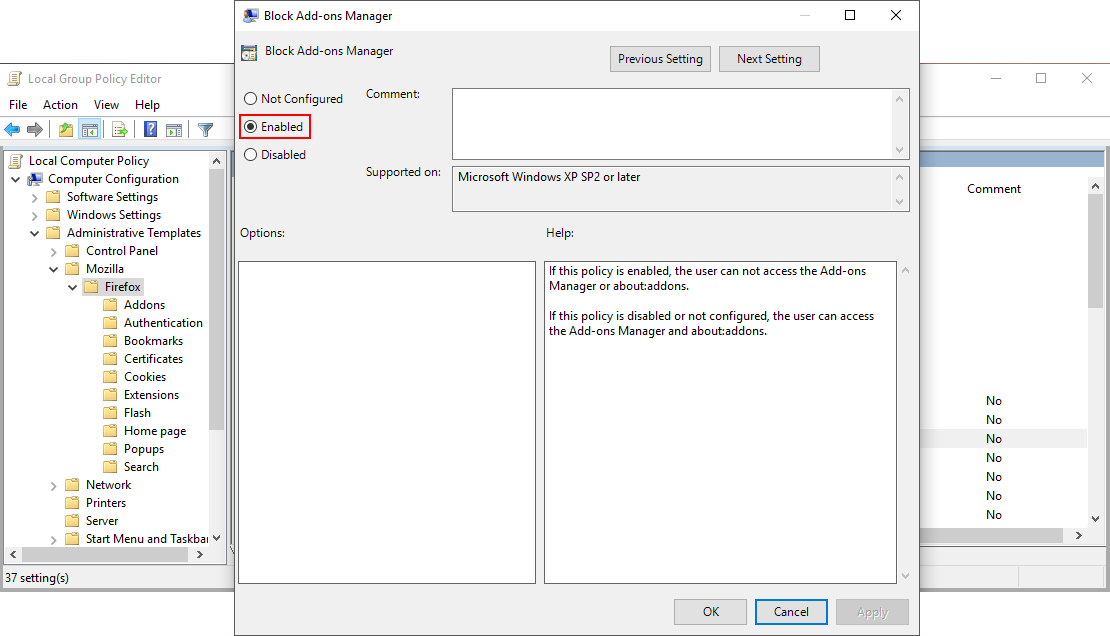This screenshot has width=1110, height=636.
Task: Select the Popups tree item
Action: [x=144, y=449]
